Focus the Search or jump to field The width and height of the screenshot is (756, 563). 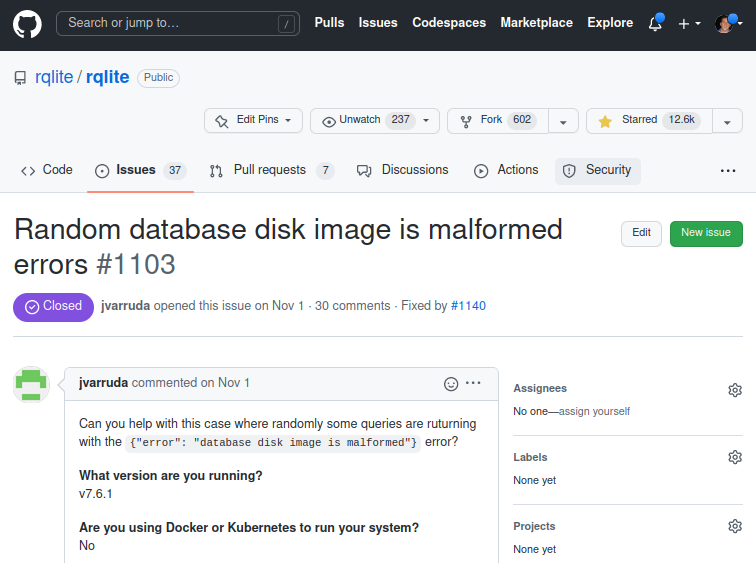point(177,24)
